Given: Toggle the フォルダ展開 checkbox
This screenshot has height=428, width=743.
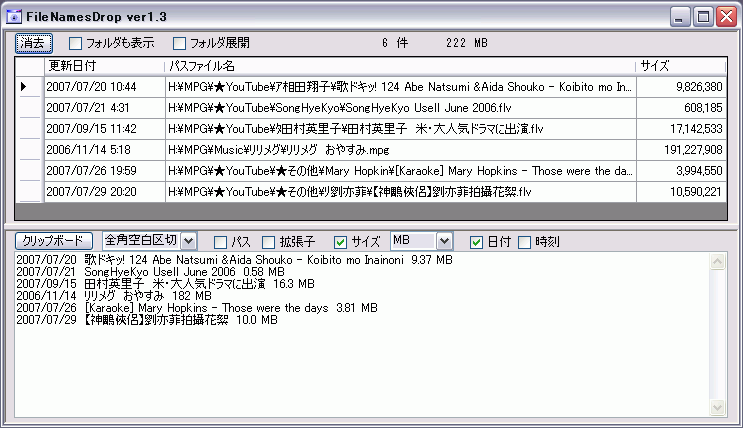Looking at the screenshot, I should click(x=180, y=43).
